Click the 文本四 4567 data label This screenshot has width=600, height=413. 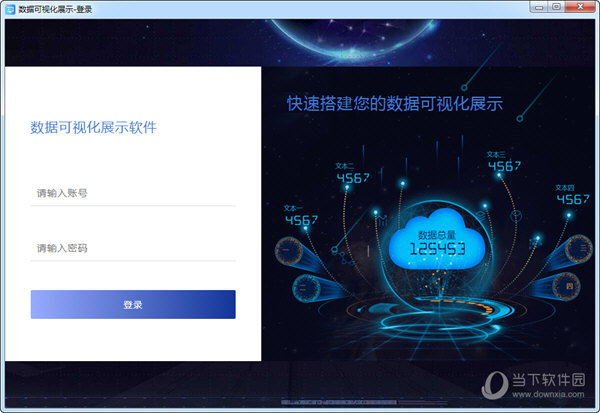572,195
